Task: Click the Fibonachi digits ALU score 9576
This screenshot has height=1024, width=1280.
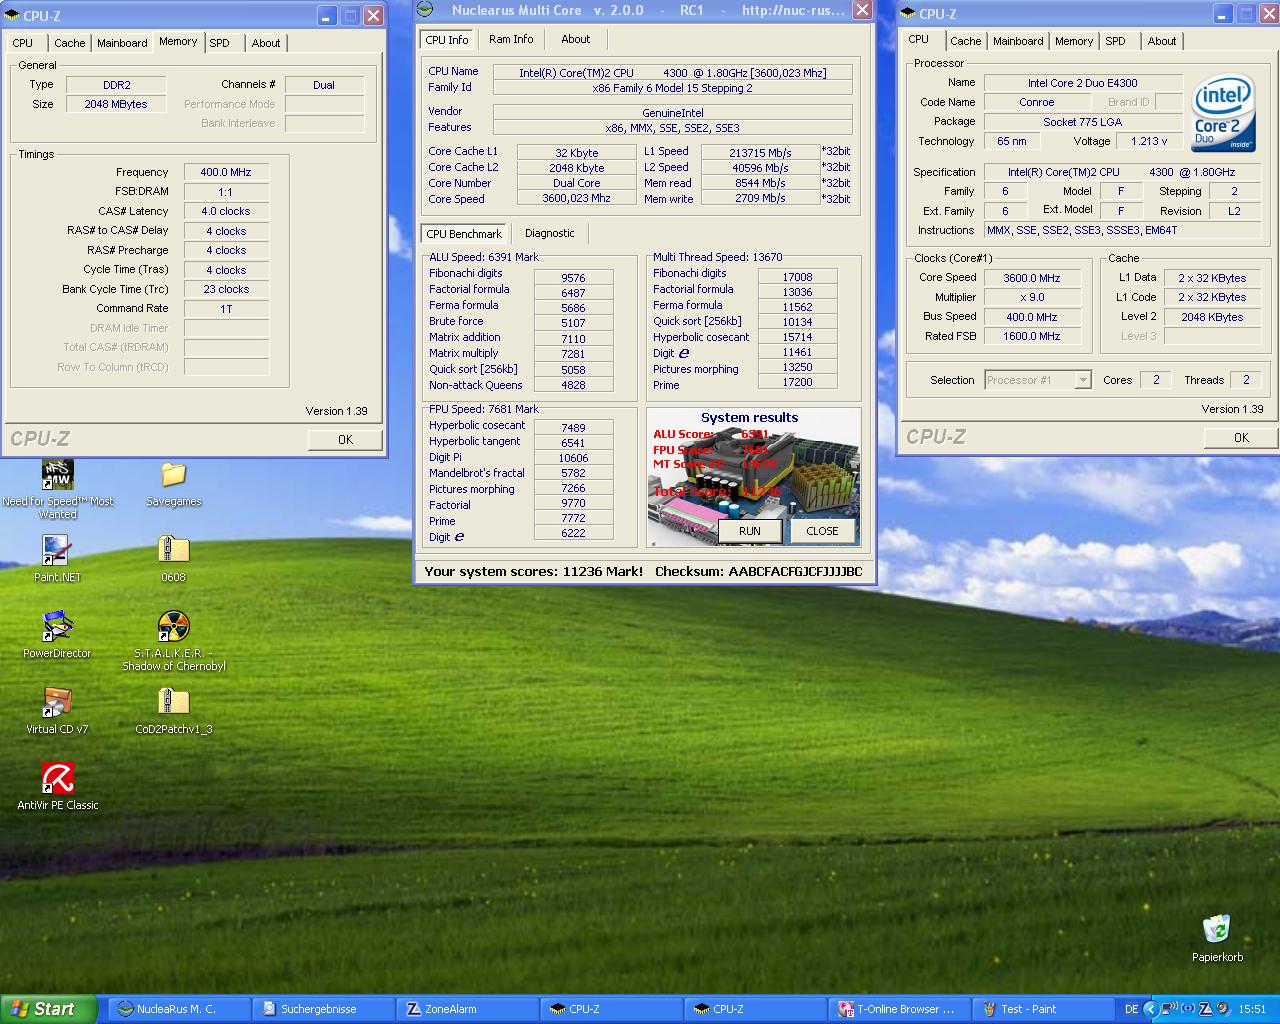Action: pos(573,278)
